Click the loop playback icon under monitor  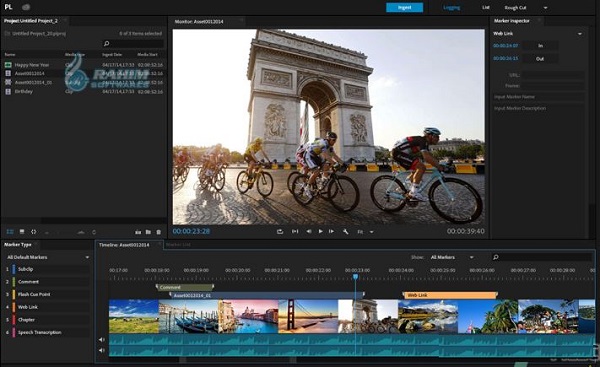tap(280, 232)
